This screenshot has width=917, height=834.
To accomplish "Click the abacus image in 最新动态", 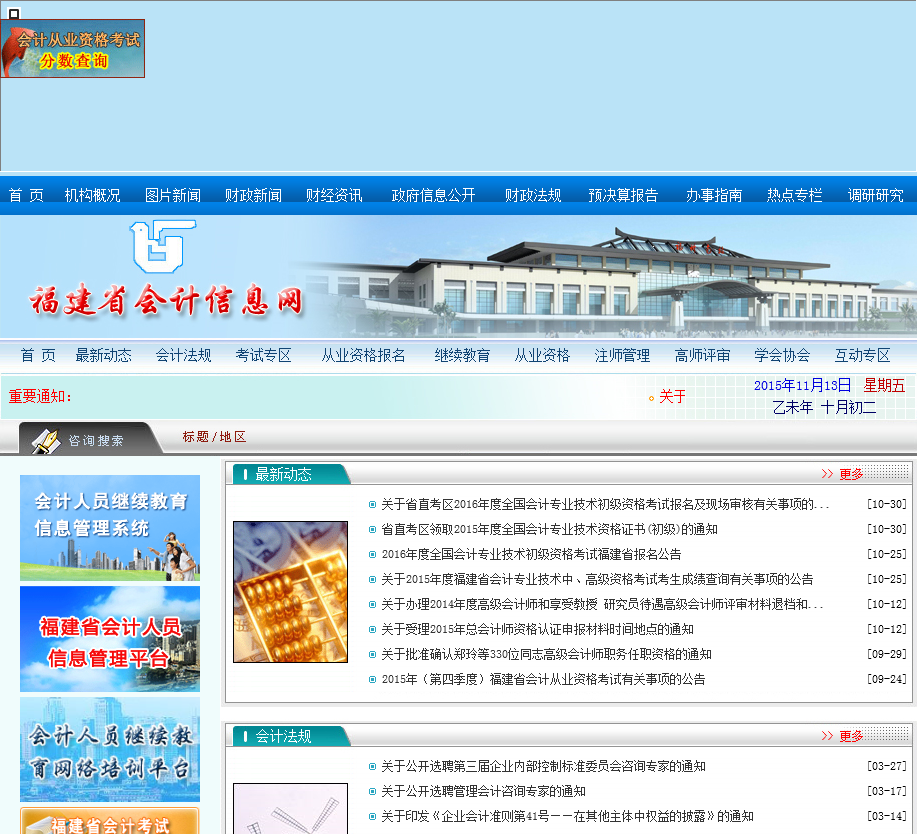I will (x=291, y=592).
